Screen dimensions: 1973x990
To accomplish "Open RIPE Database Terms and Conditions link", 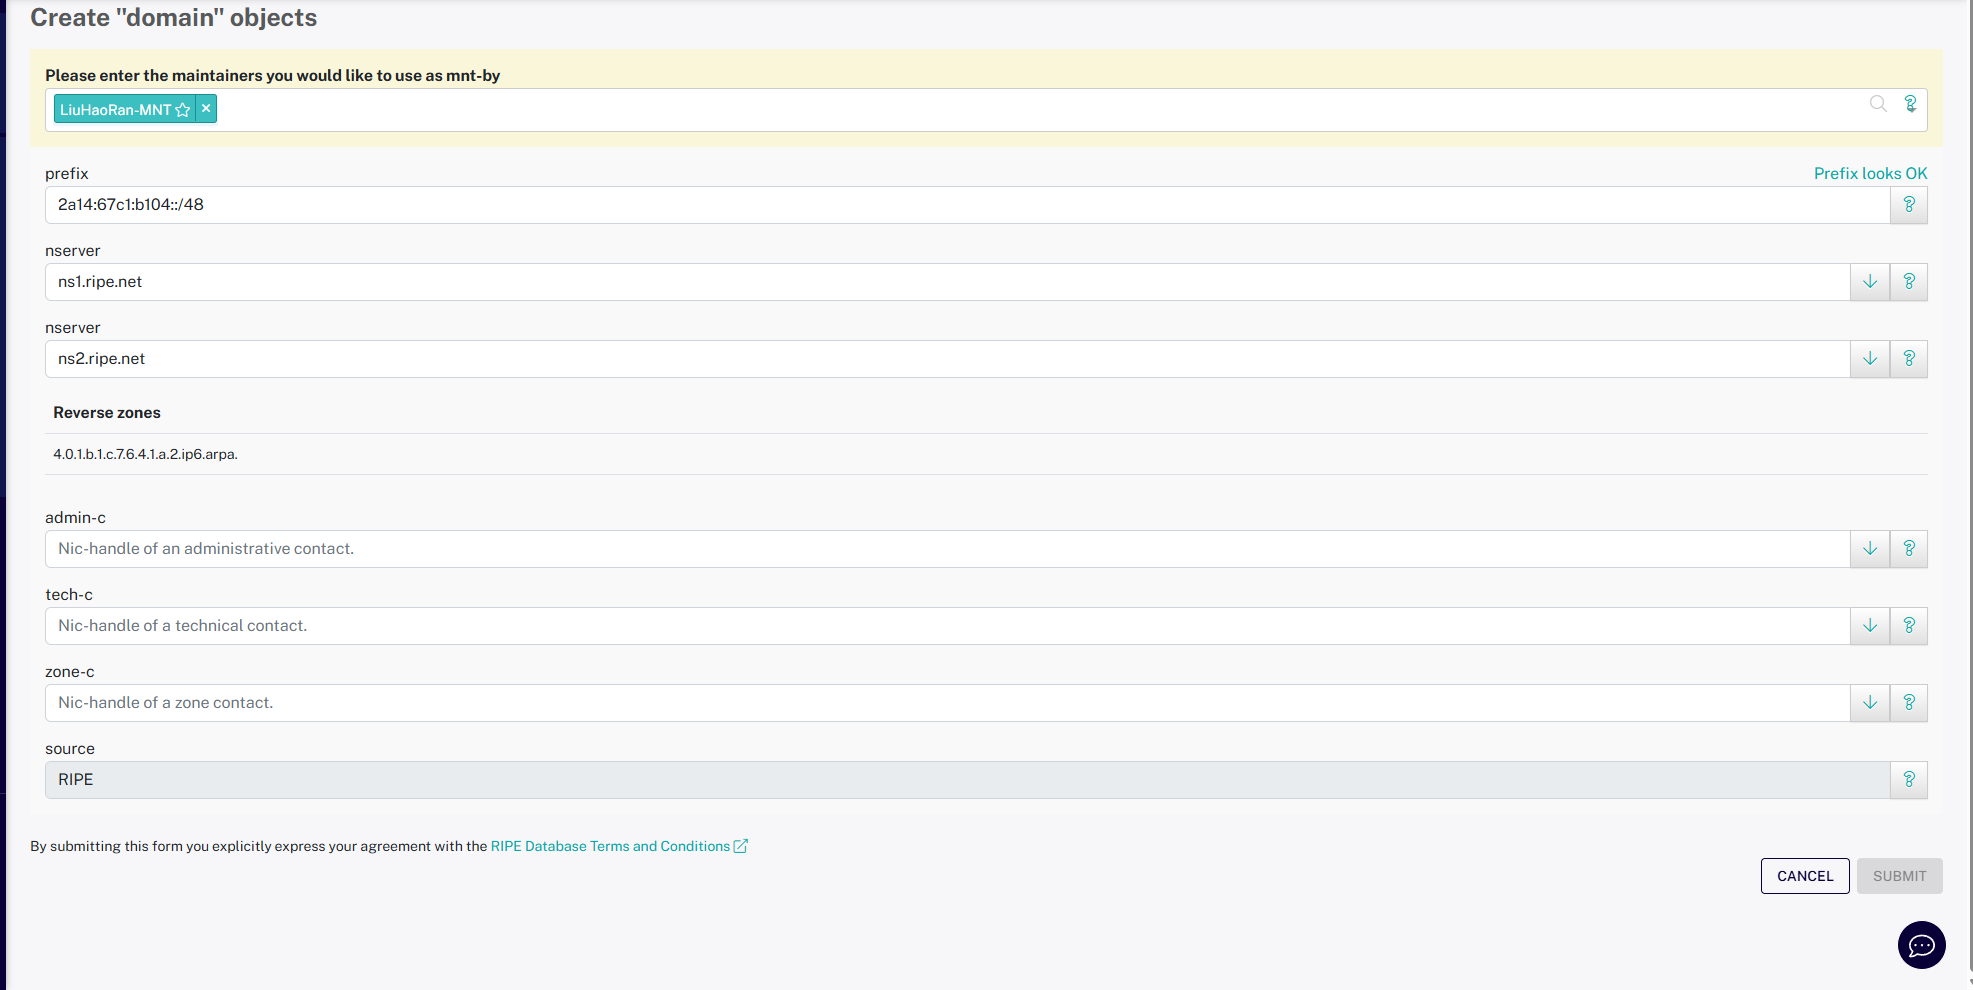I will tap(619, 846).
